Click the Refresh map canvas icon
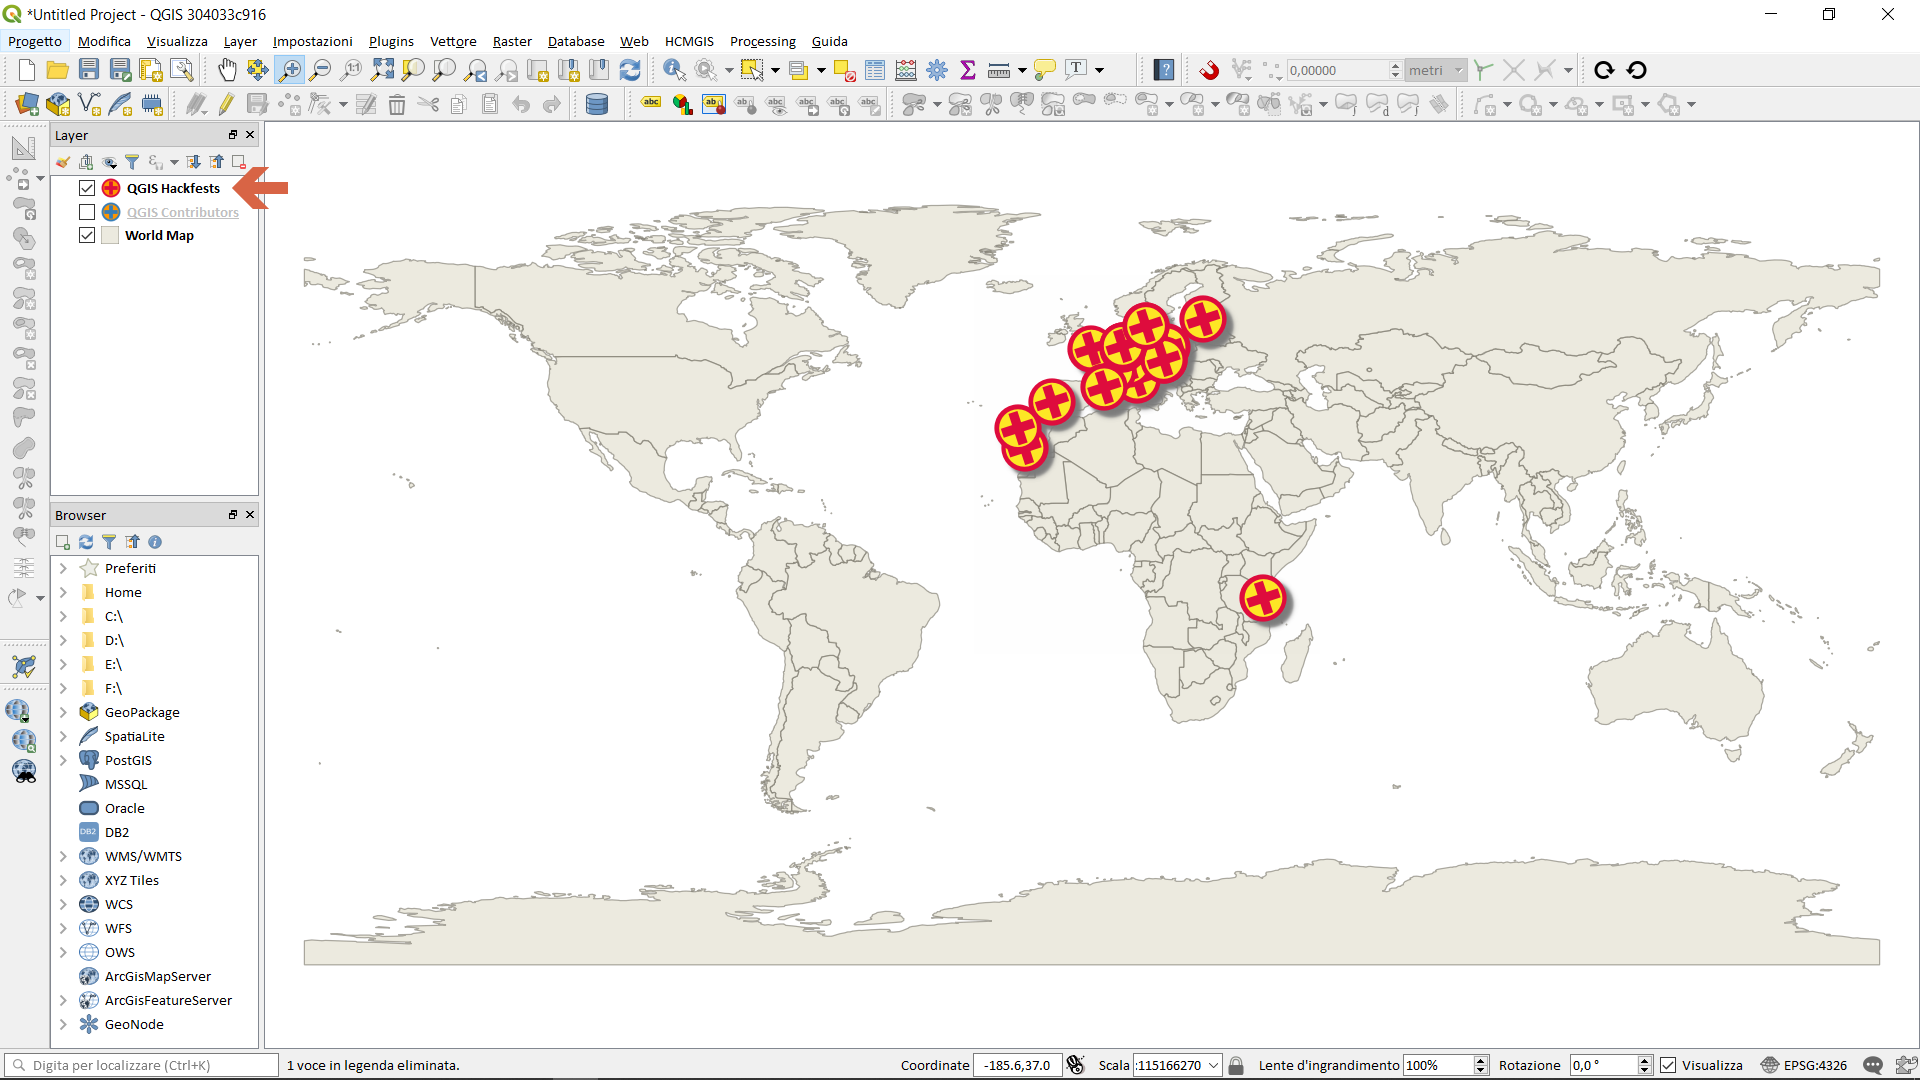The image size is (1920, 1080). point(630,70)
